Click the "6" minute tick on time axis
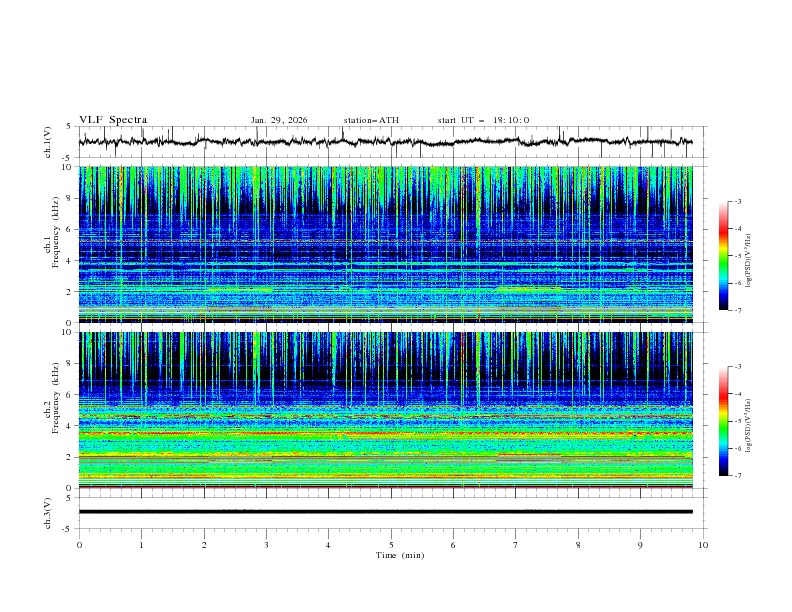This screenshot has height=612, width=792. (453, 545)
